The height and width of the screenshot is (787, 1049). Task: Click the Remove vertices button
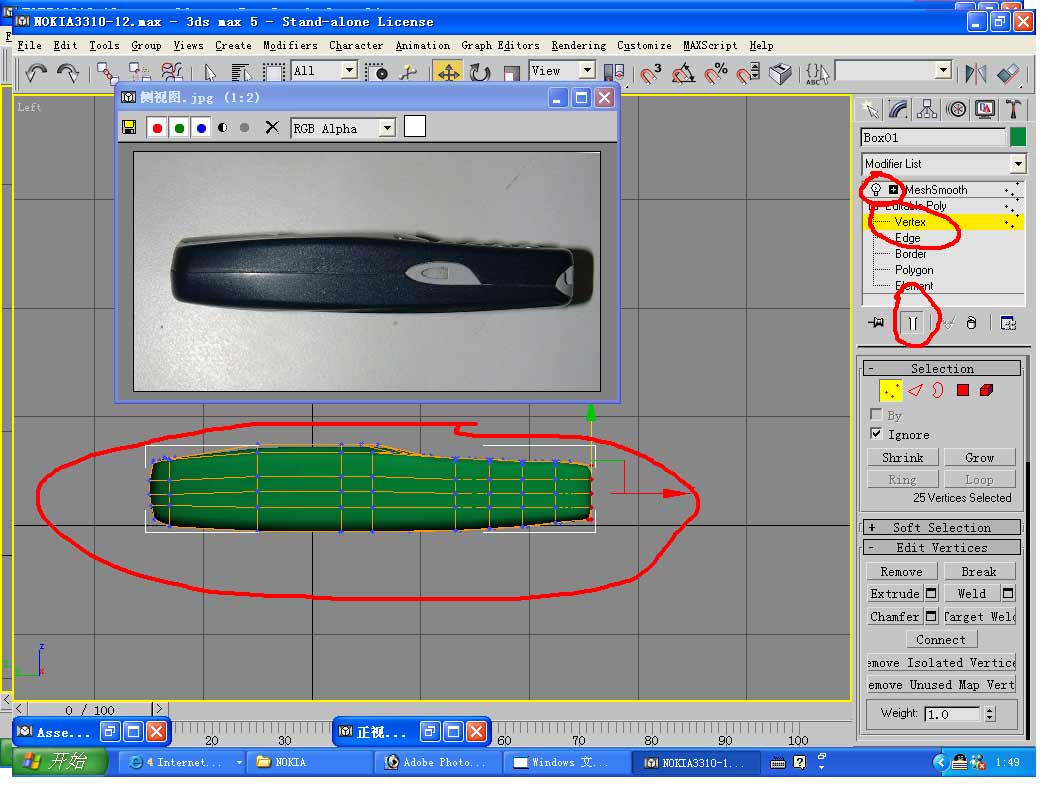point(901,572)
